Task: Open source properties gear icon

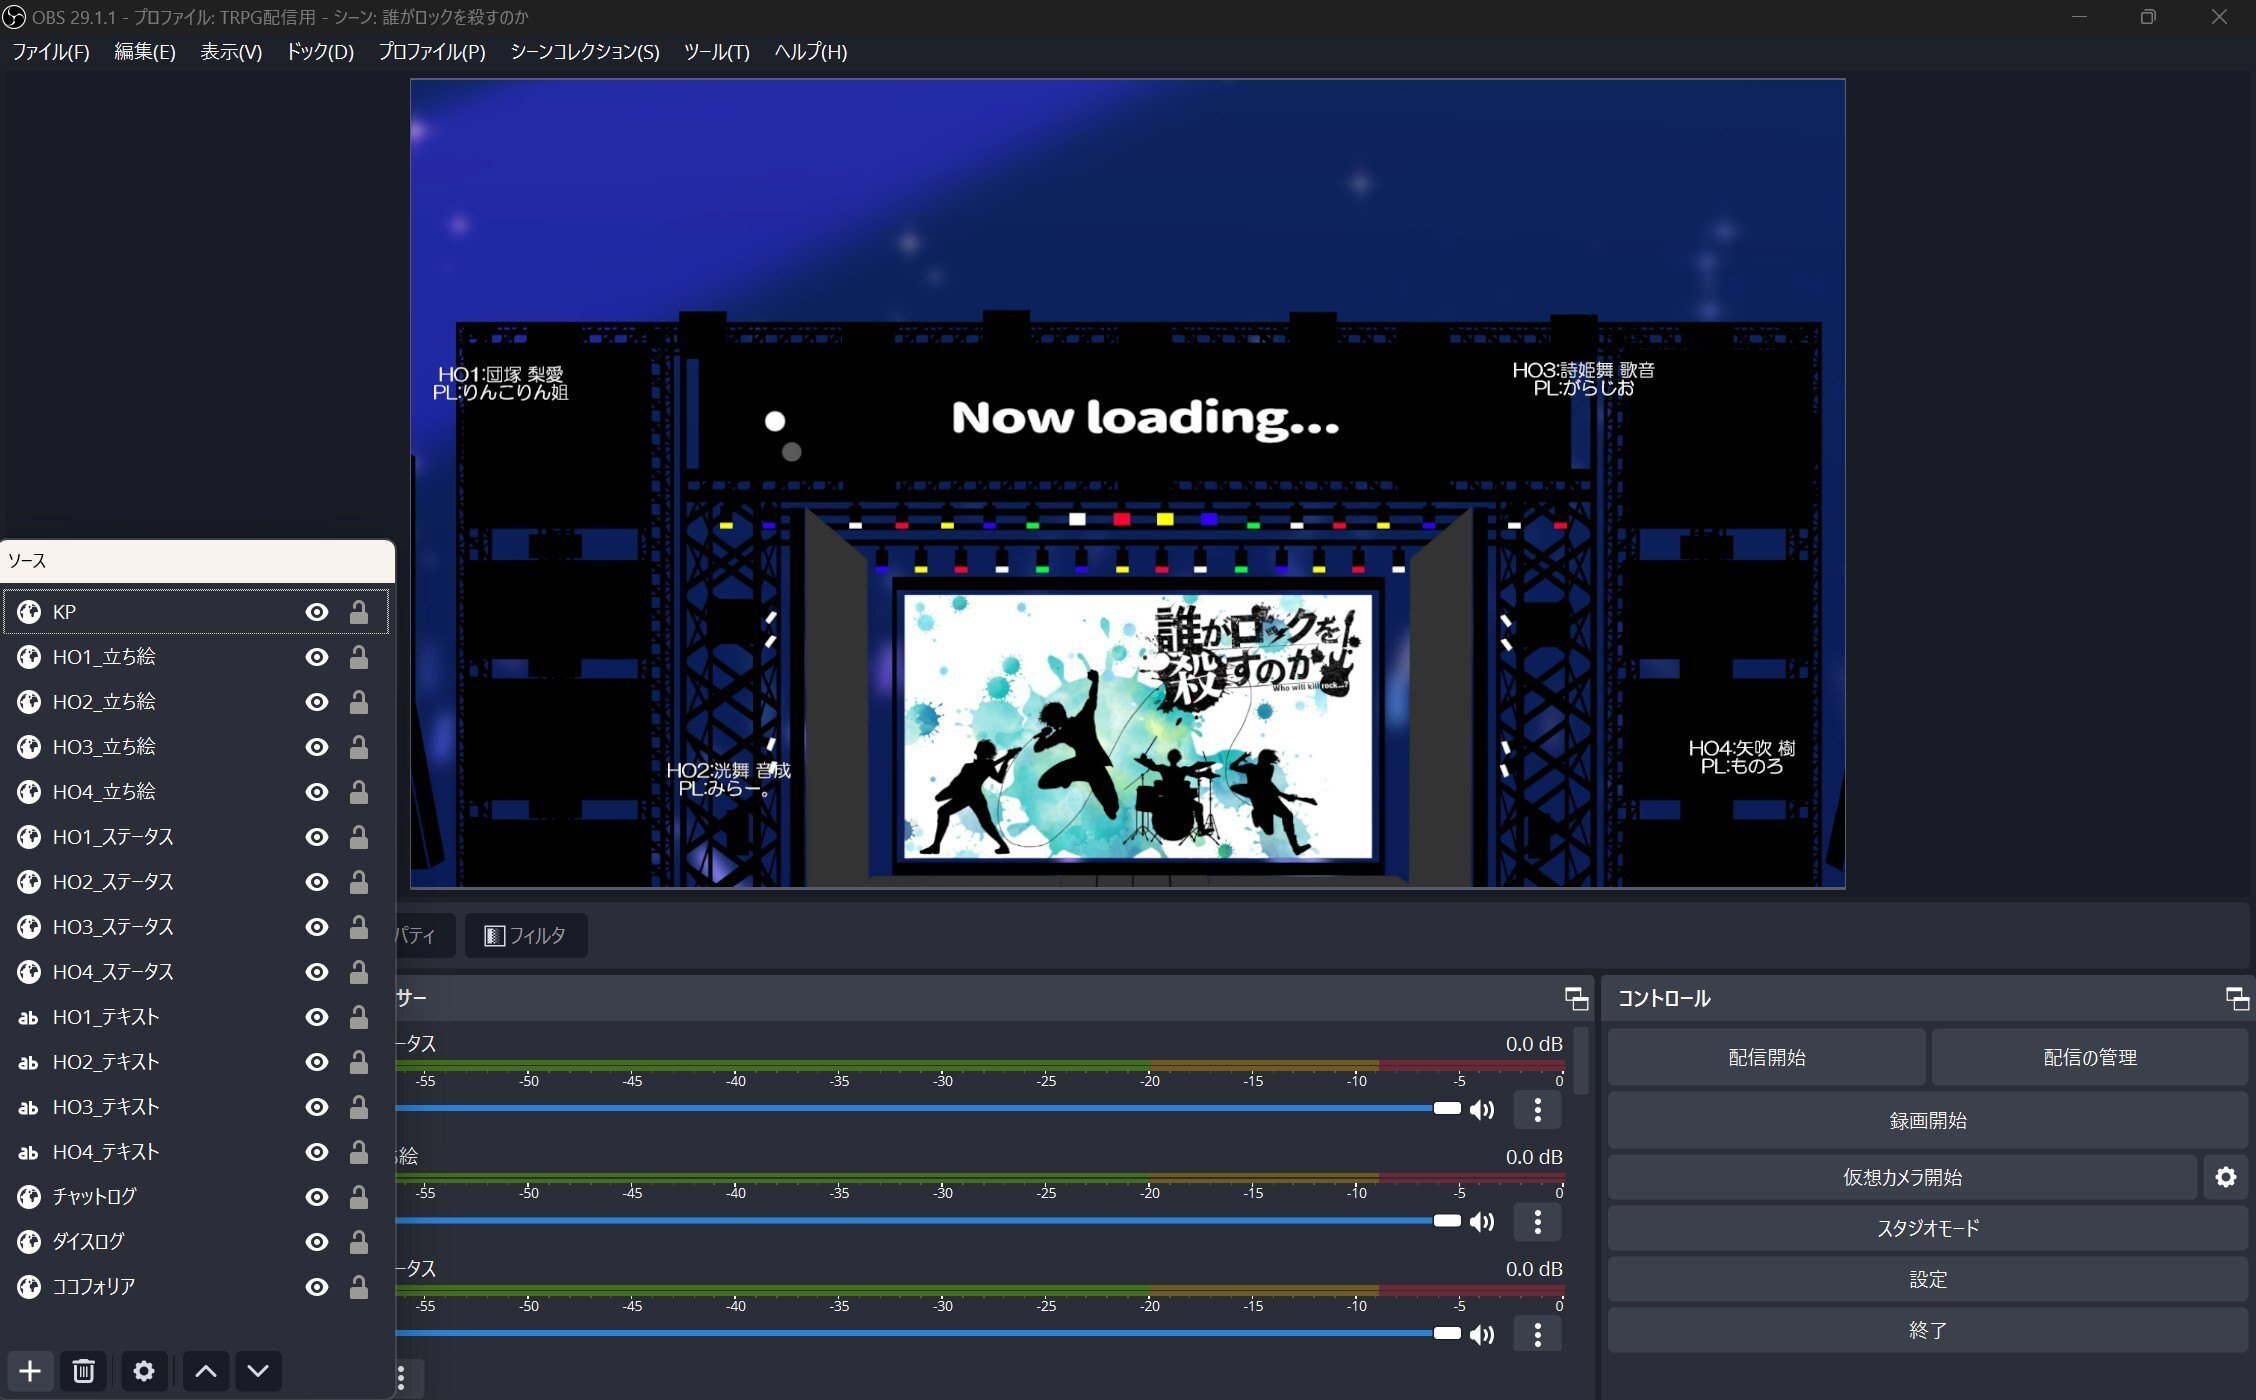Action: click(x=144, y=1371)
